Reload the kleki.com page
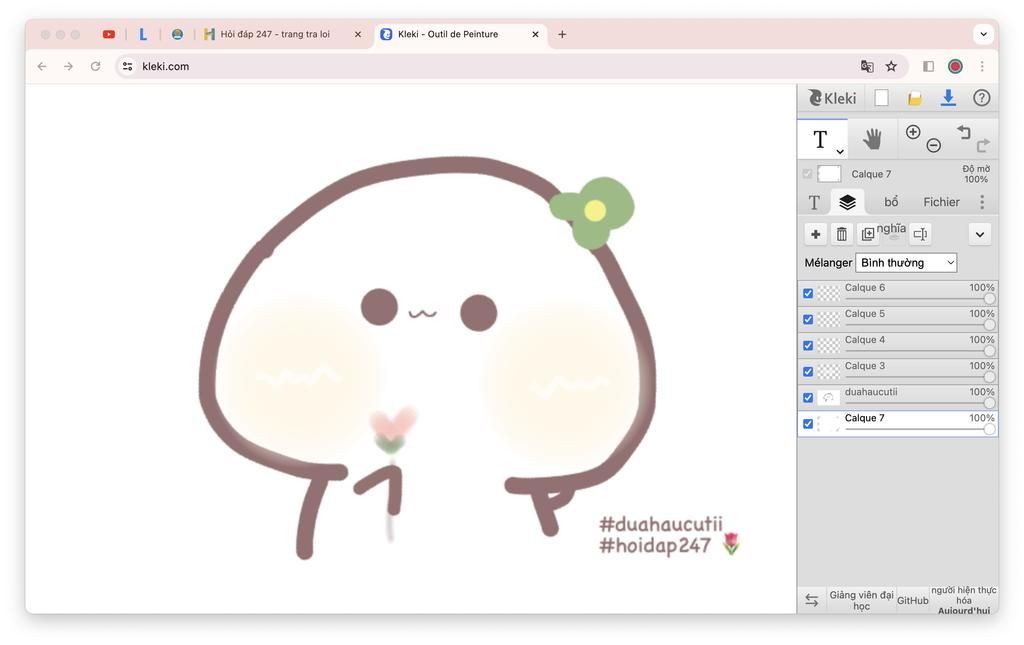1024x645 pixels. (x=95, y=66)
